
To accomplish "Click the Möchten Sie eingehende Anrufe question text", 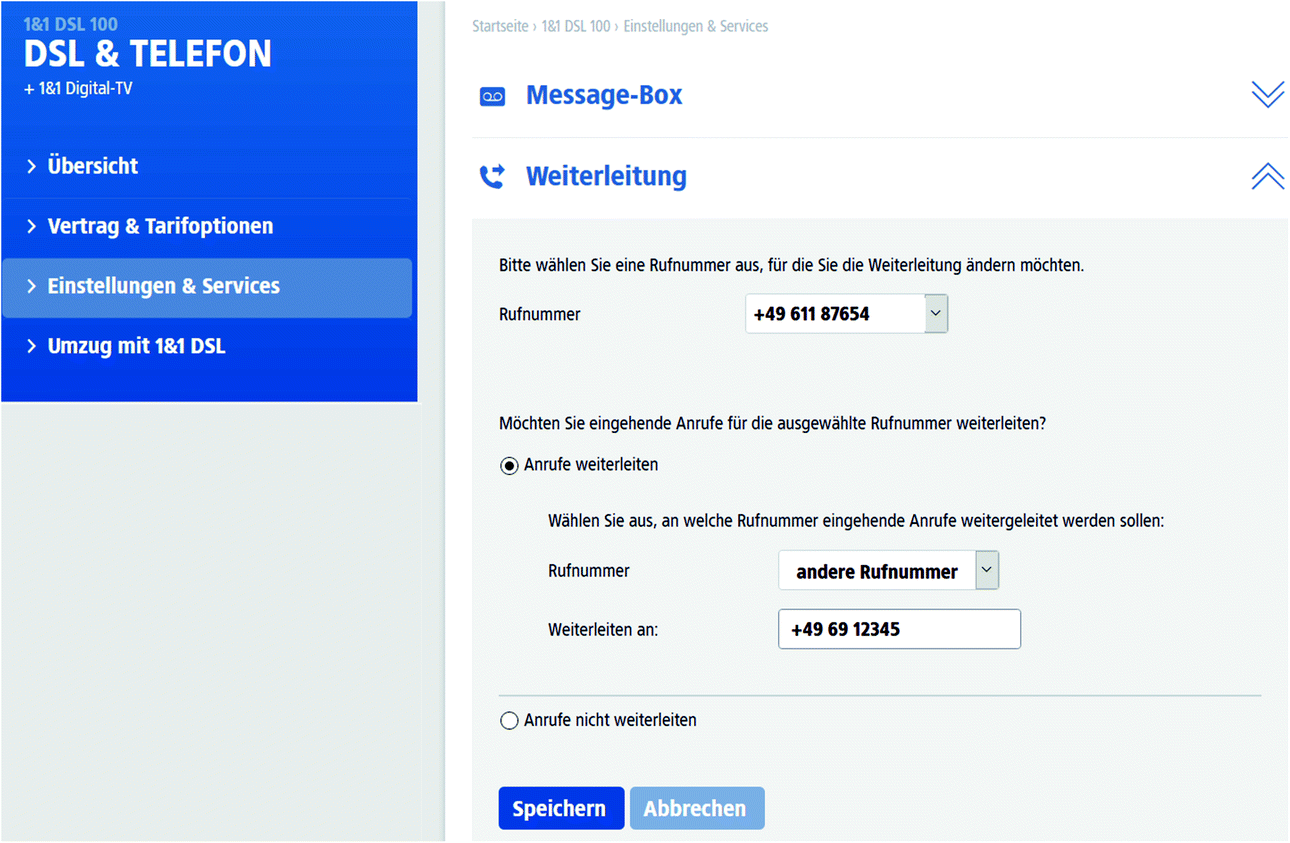I will (772, 423).
